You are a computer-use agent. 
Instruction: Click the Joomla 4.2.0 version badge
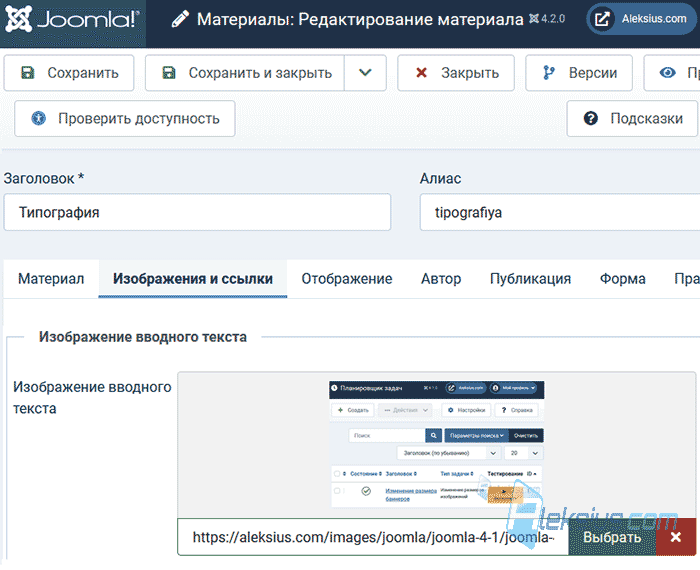click(x=547, y=19)
